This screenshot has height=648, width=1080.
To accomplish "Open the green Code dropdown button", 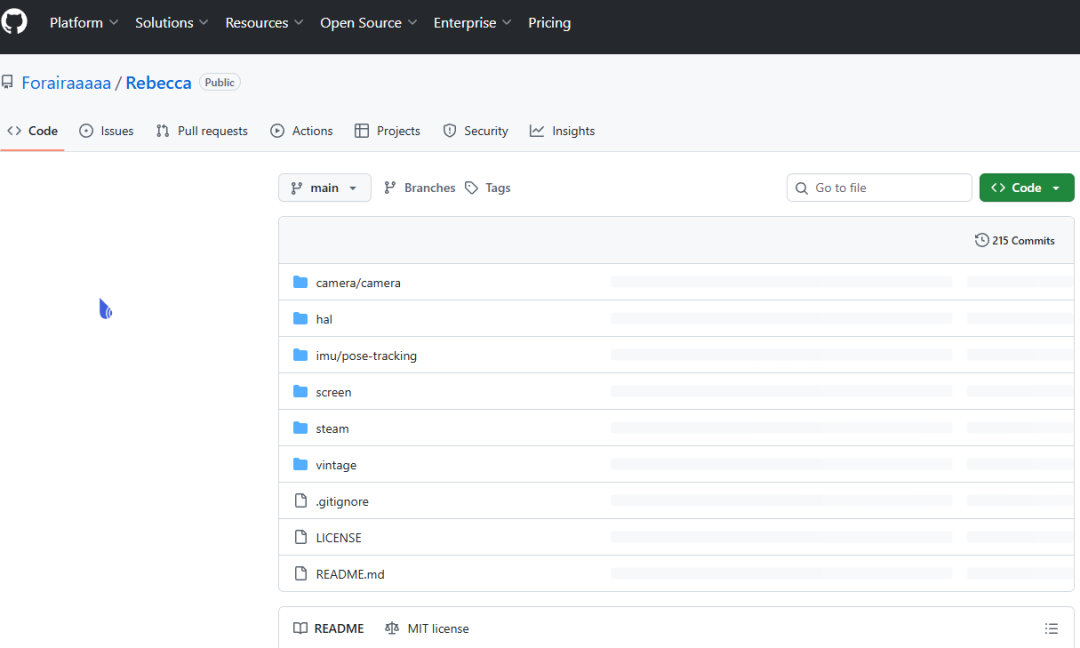I will [x=1026, y=188].
